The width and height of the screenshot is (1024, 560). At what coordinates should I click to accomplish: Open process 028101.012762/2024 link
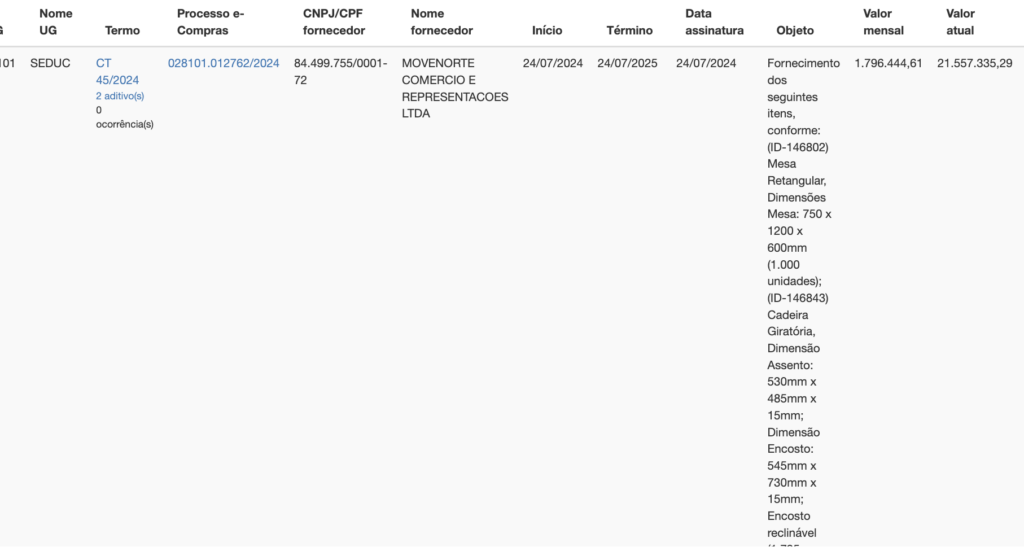pos(223,63)
